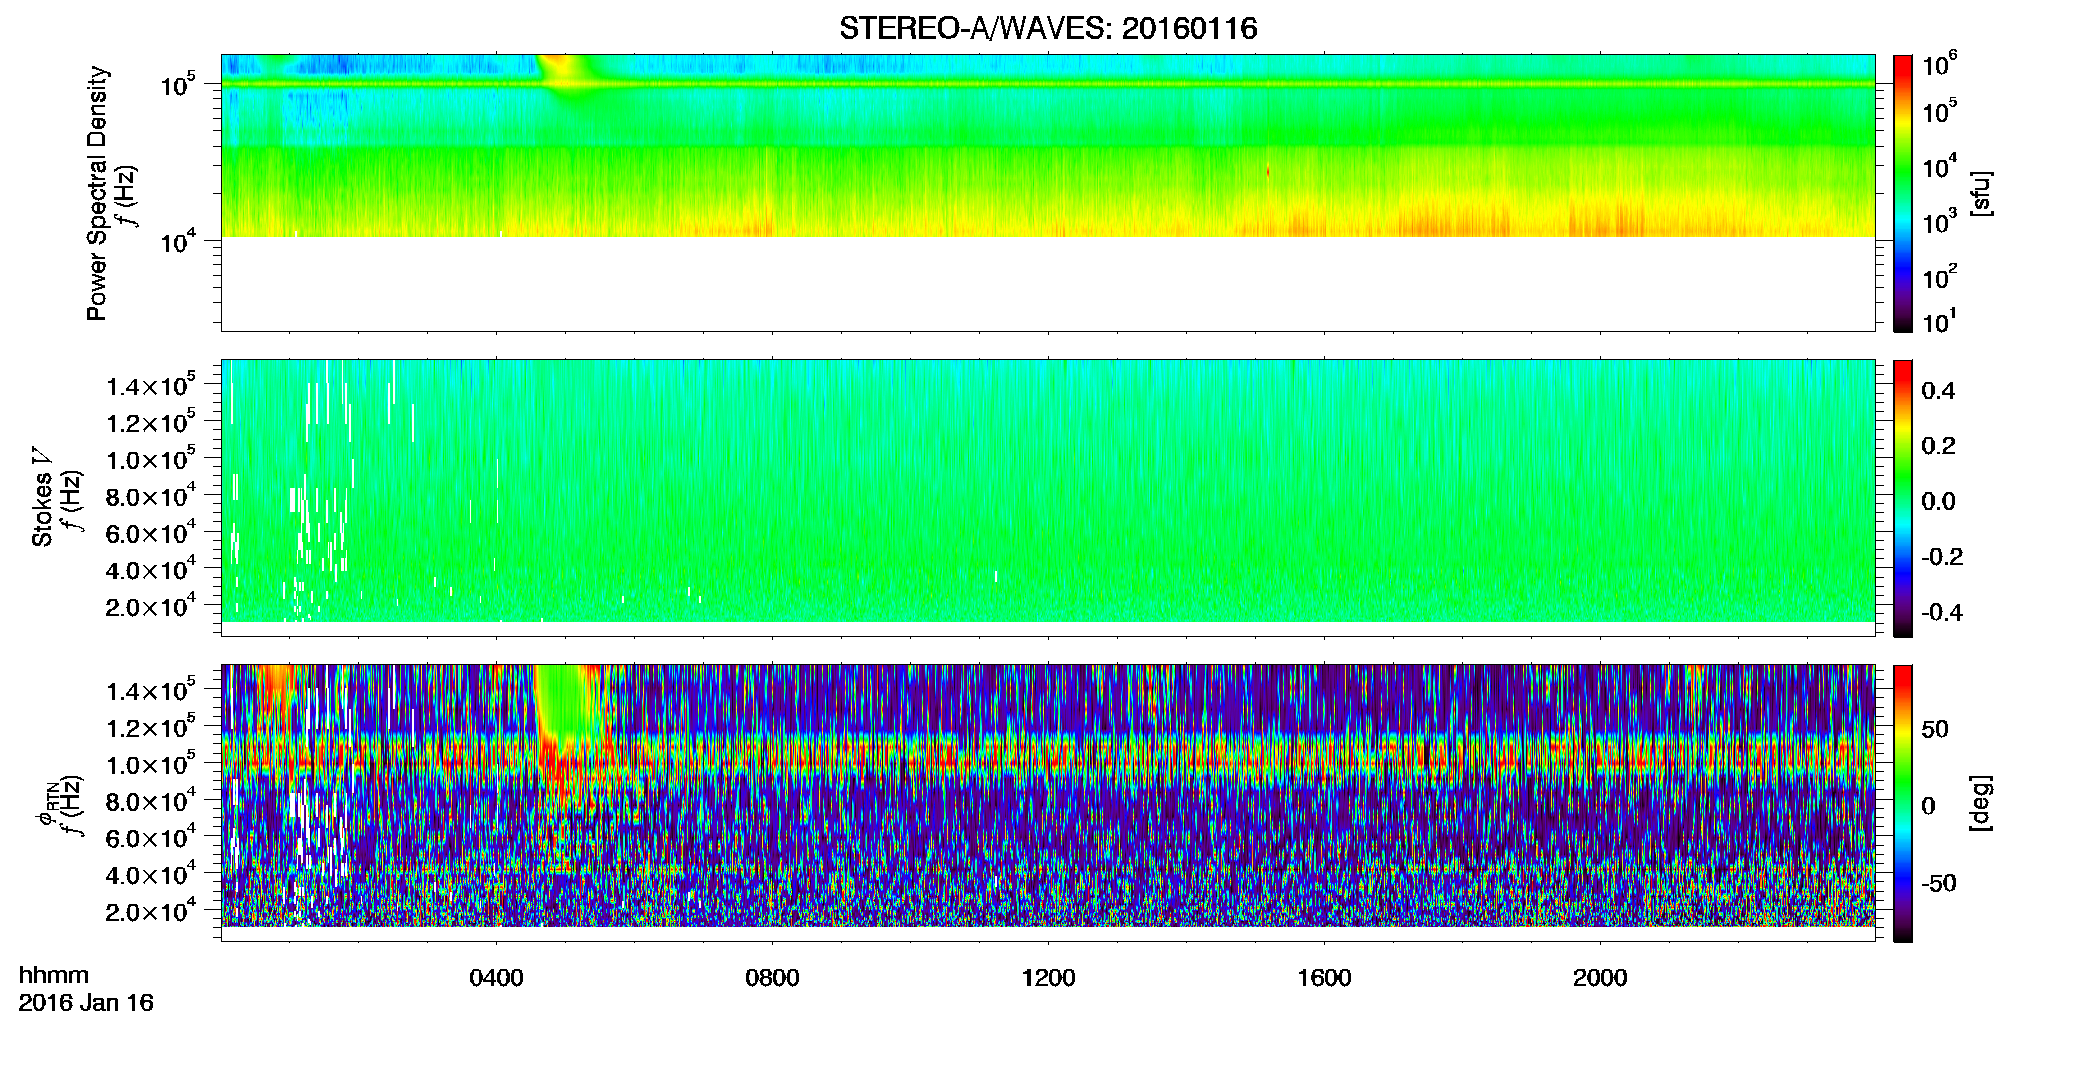
Task: Click the Power Spectral Density axis label
Action: 97,193
